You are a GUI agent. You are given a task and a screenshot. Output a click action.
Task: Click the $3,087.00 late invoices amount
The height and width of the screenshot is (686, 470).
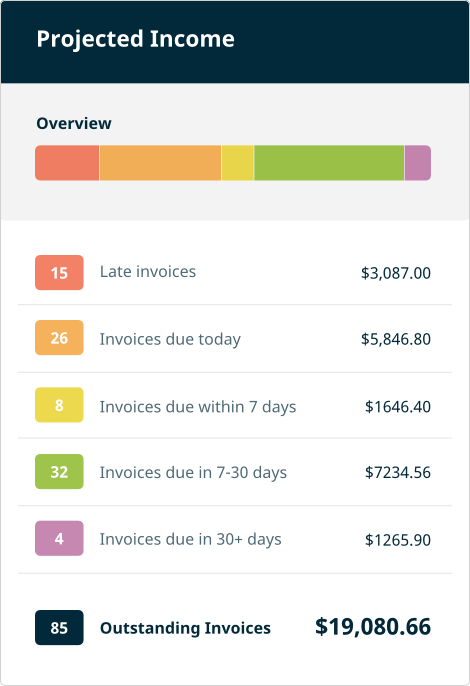pos(396,273)
